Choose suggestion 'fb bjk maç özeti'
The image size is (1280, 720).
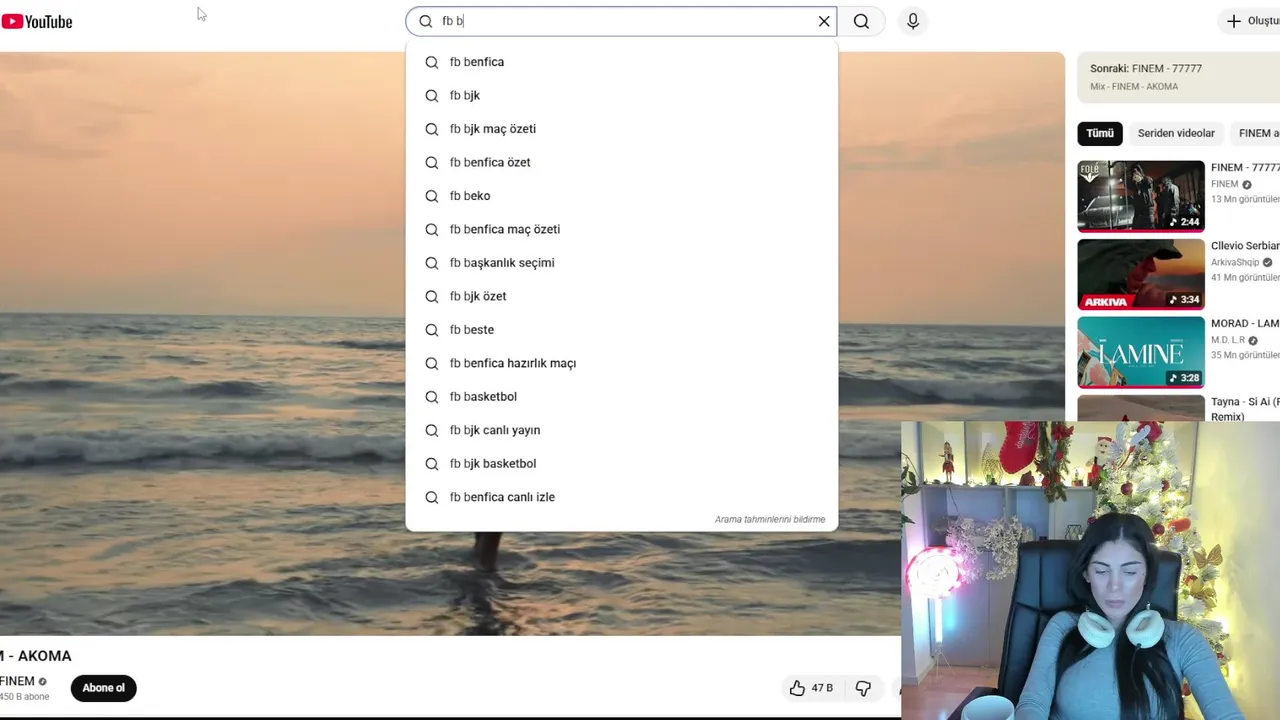pyautogui.click(x=621, y=129)
